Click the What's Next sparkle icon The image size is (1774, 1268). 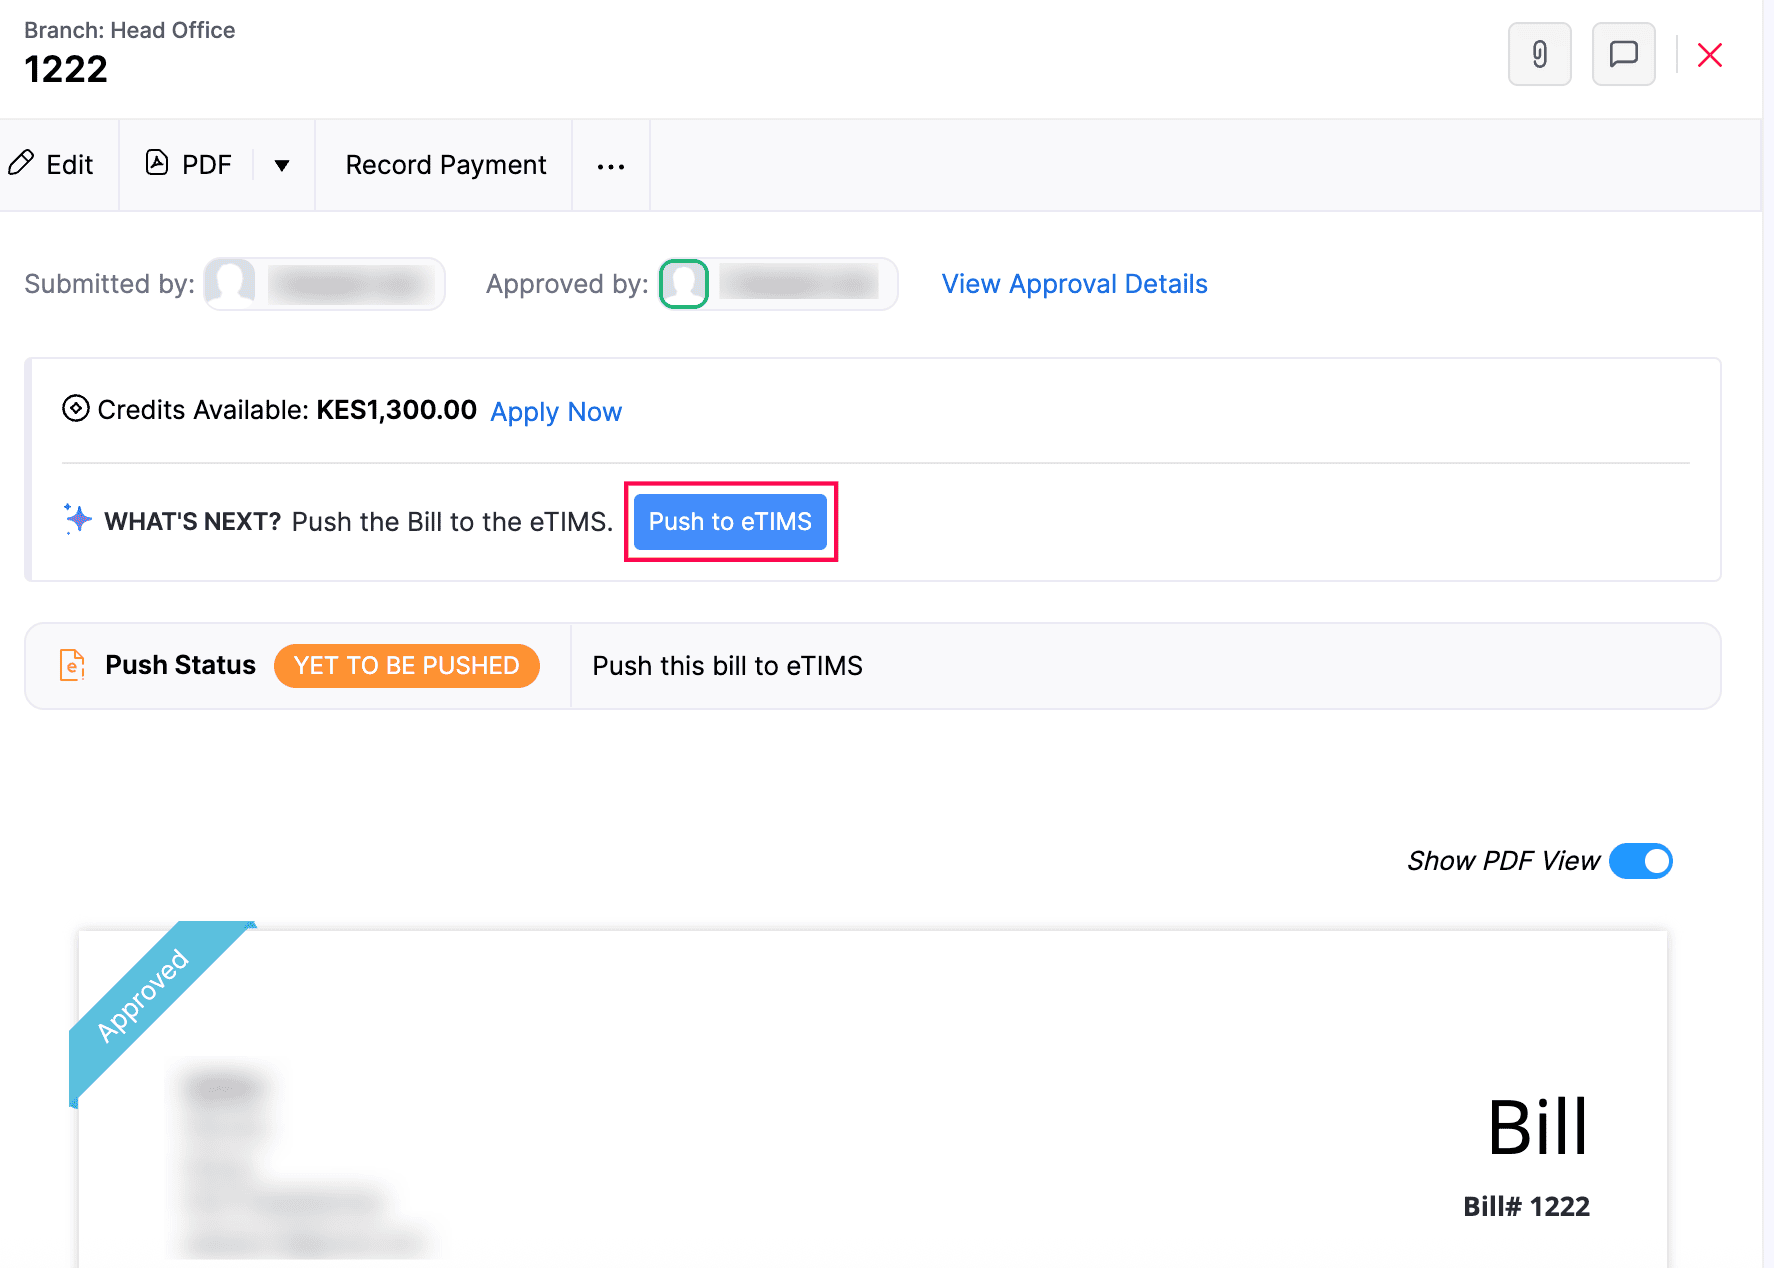coord(78,519)
